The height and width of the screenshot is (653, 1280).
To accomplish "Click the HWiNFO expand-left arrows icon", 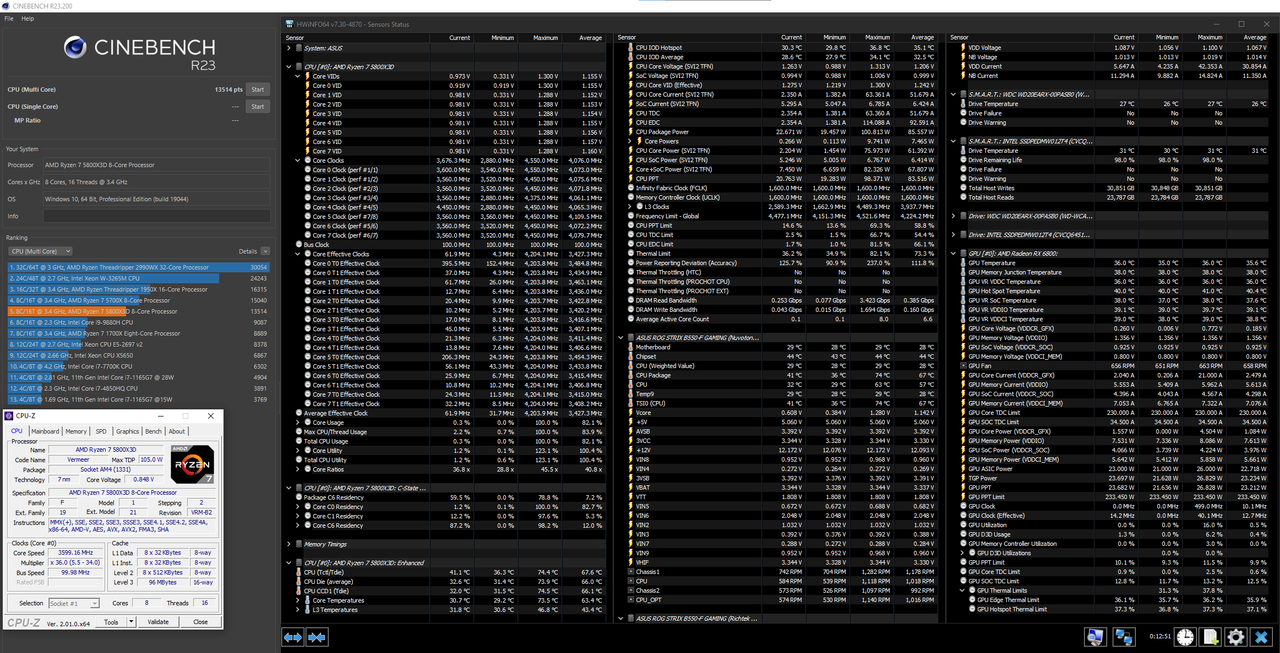I will [293, 636].
